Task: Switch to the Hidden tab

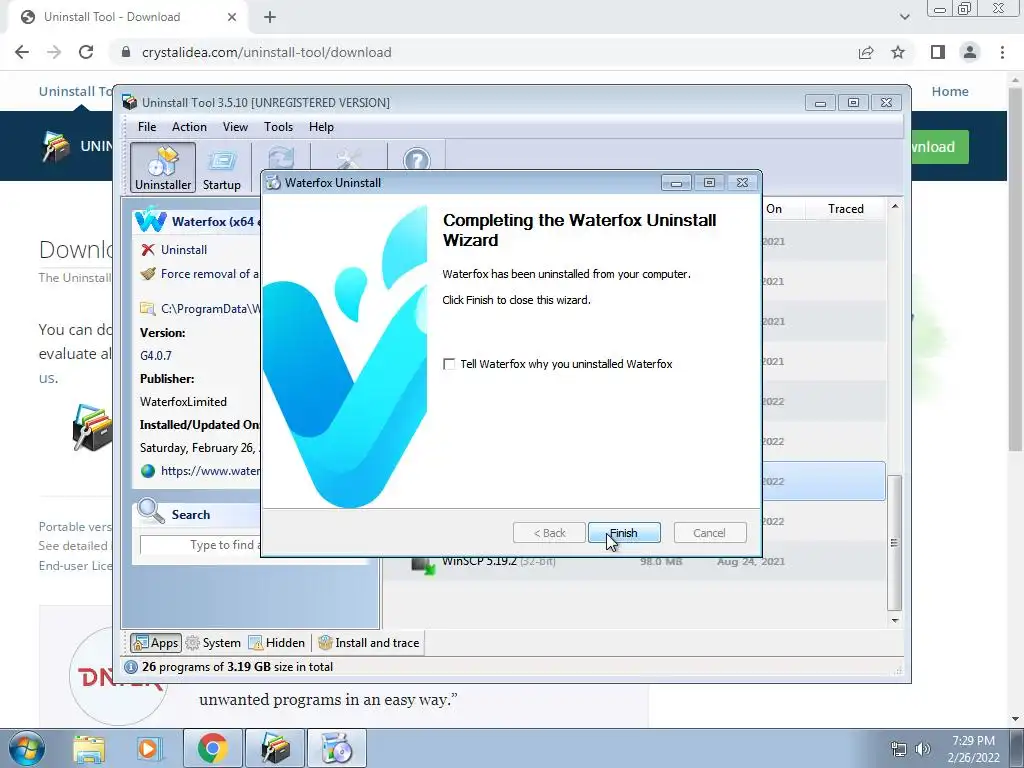Action: 277,643
